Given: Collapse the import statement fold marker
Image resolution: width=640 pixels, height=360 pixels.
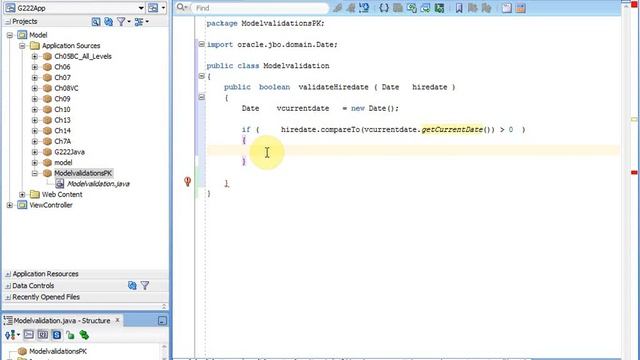Looking at the screenshot, I should coord(201,44).
